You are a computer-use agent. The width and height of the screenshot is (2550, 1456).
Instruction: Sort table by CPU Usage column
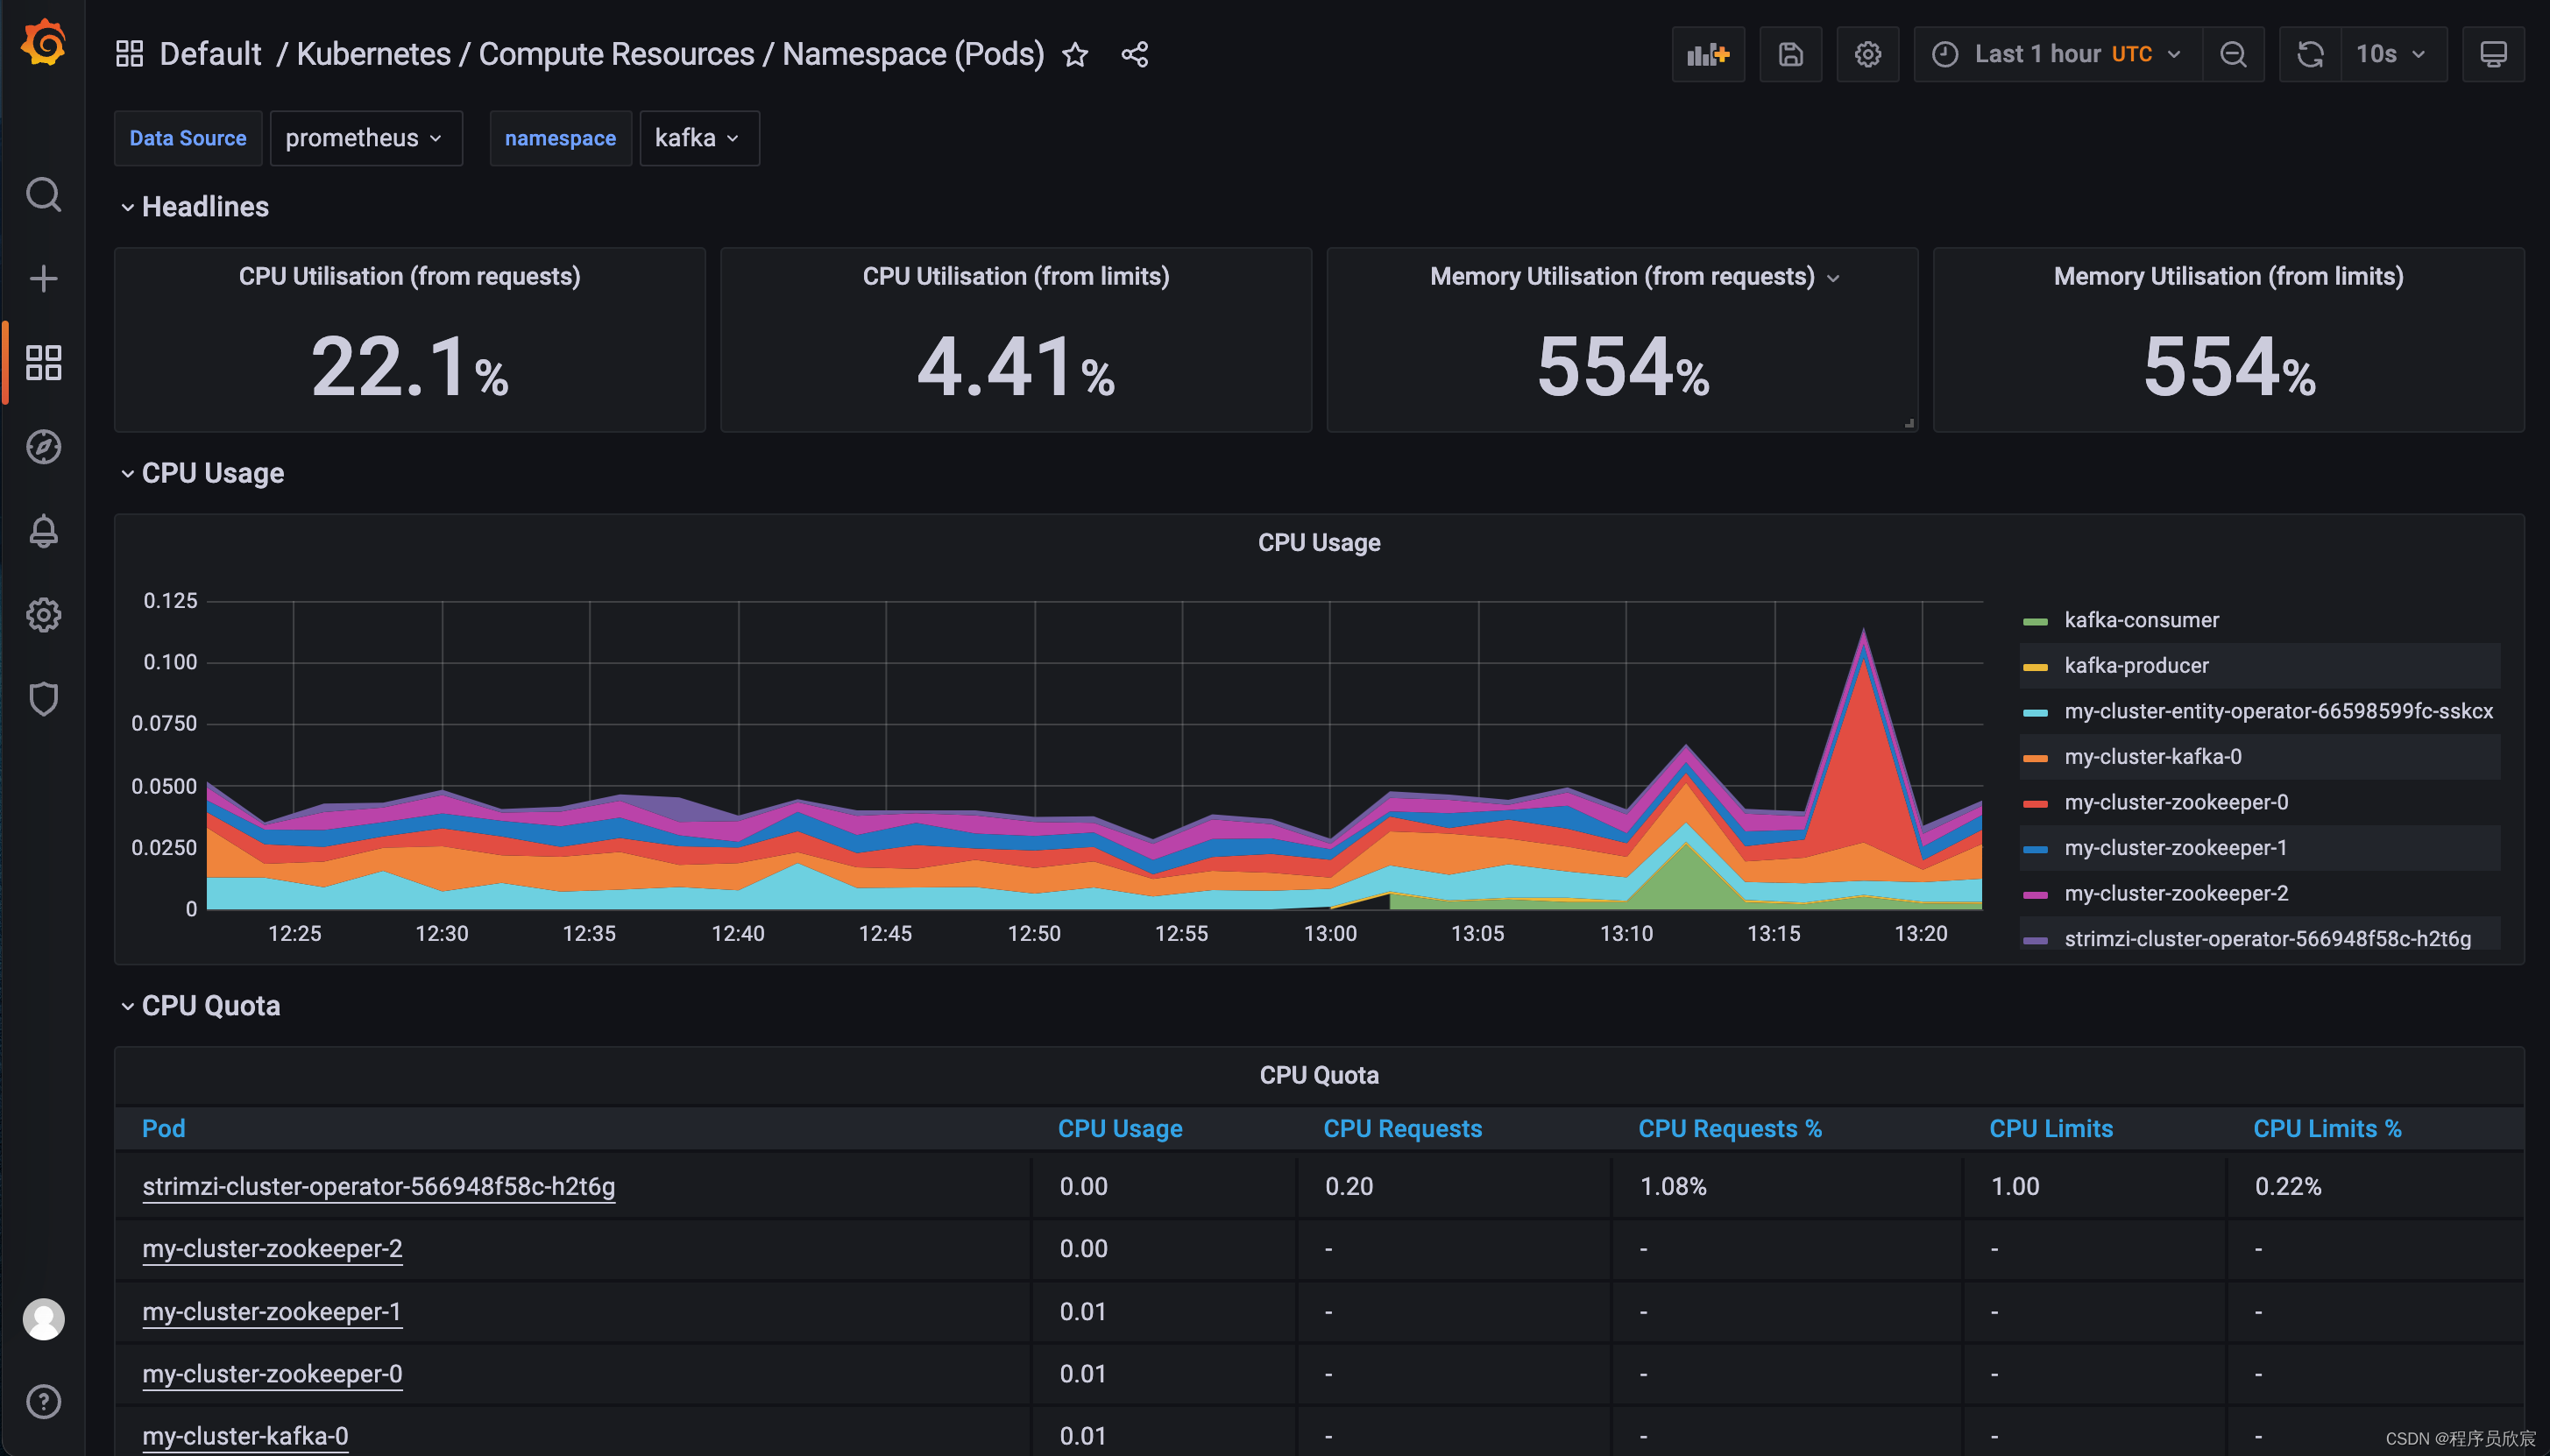coord(1120,1128)
